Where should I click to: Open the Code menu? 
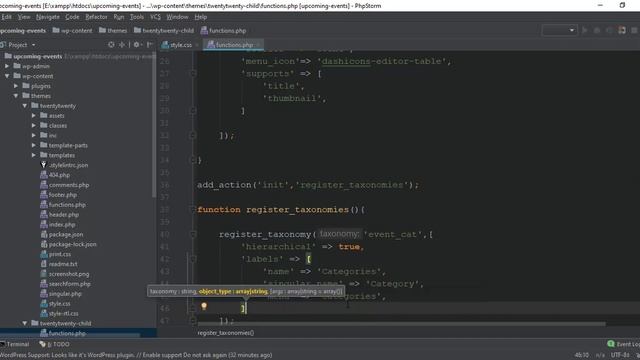pos(72,17)
